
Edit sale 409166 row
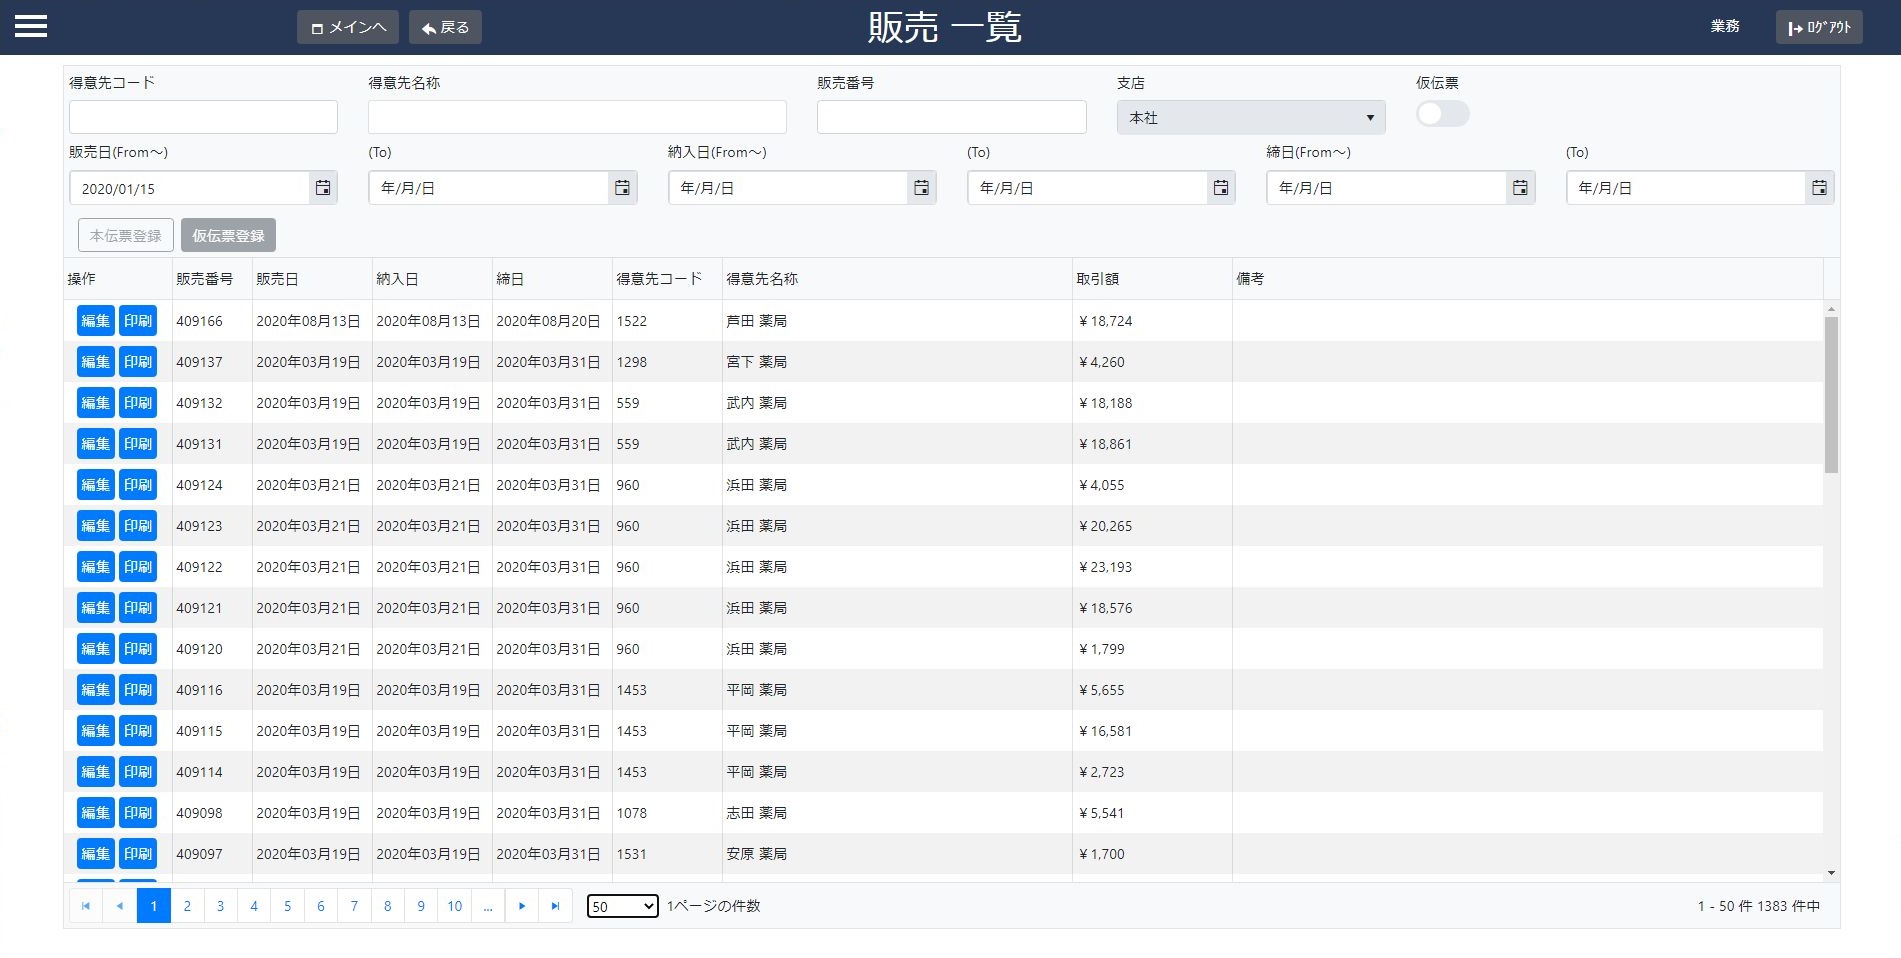tap(96, 321)
